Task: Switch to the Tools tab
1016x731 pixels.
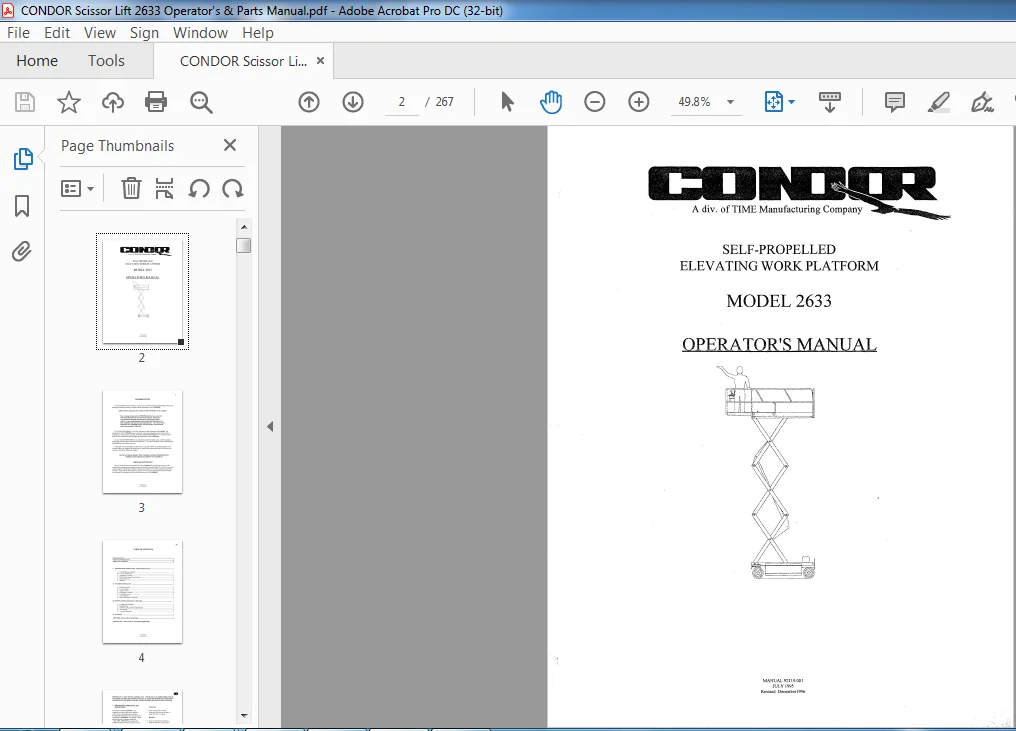Action: click(106, 61)
